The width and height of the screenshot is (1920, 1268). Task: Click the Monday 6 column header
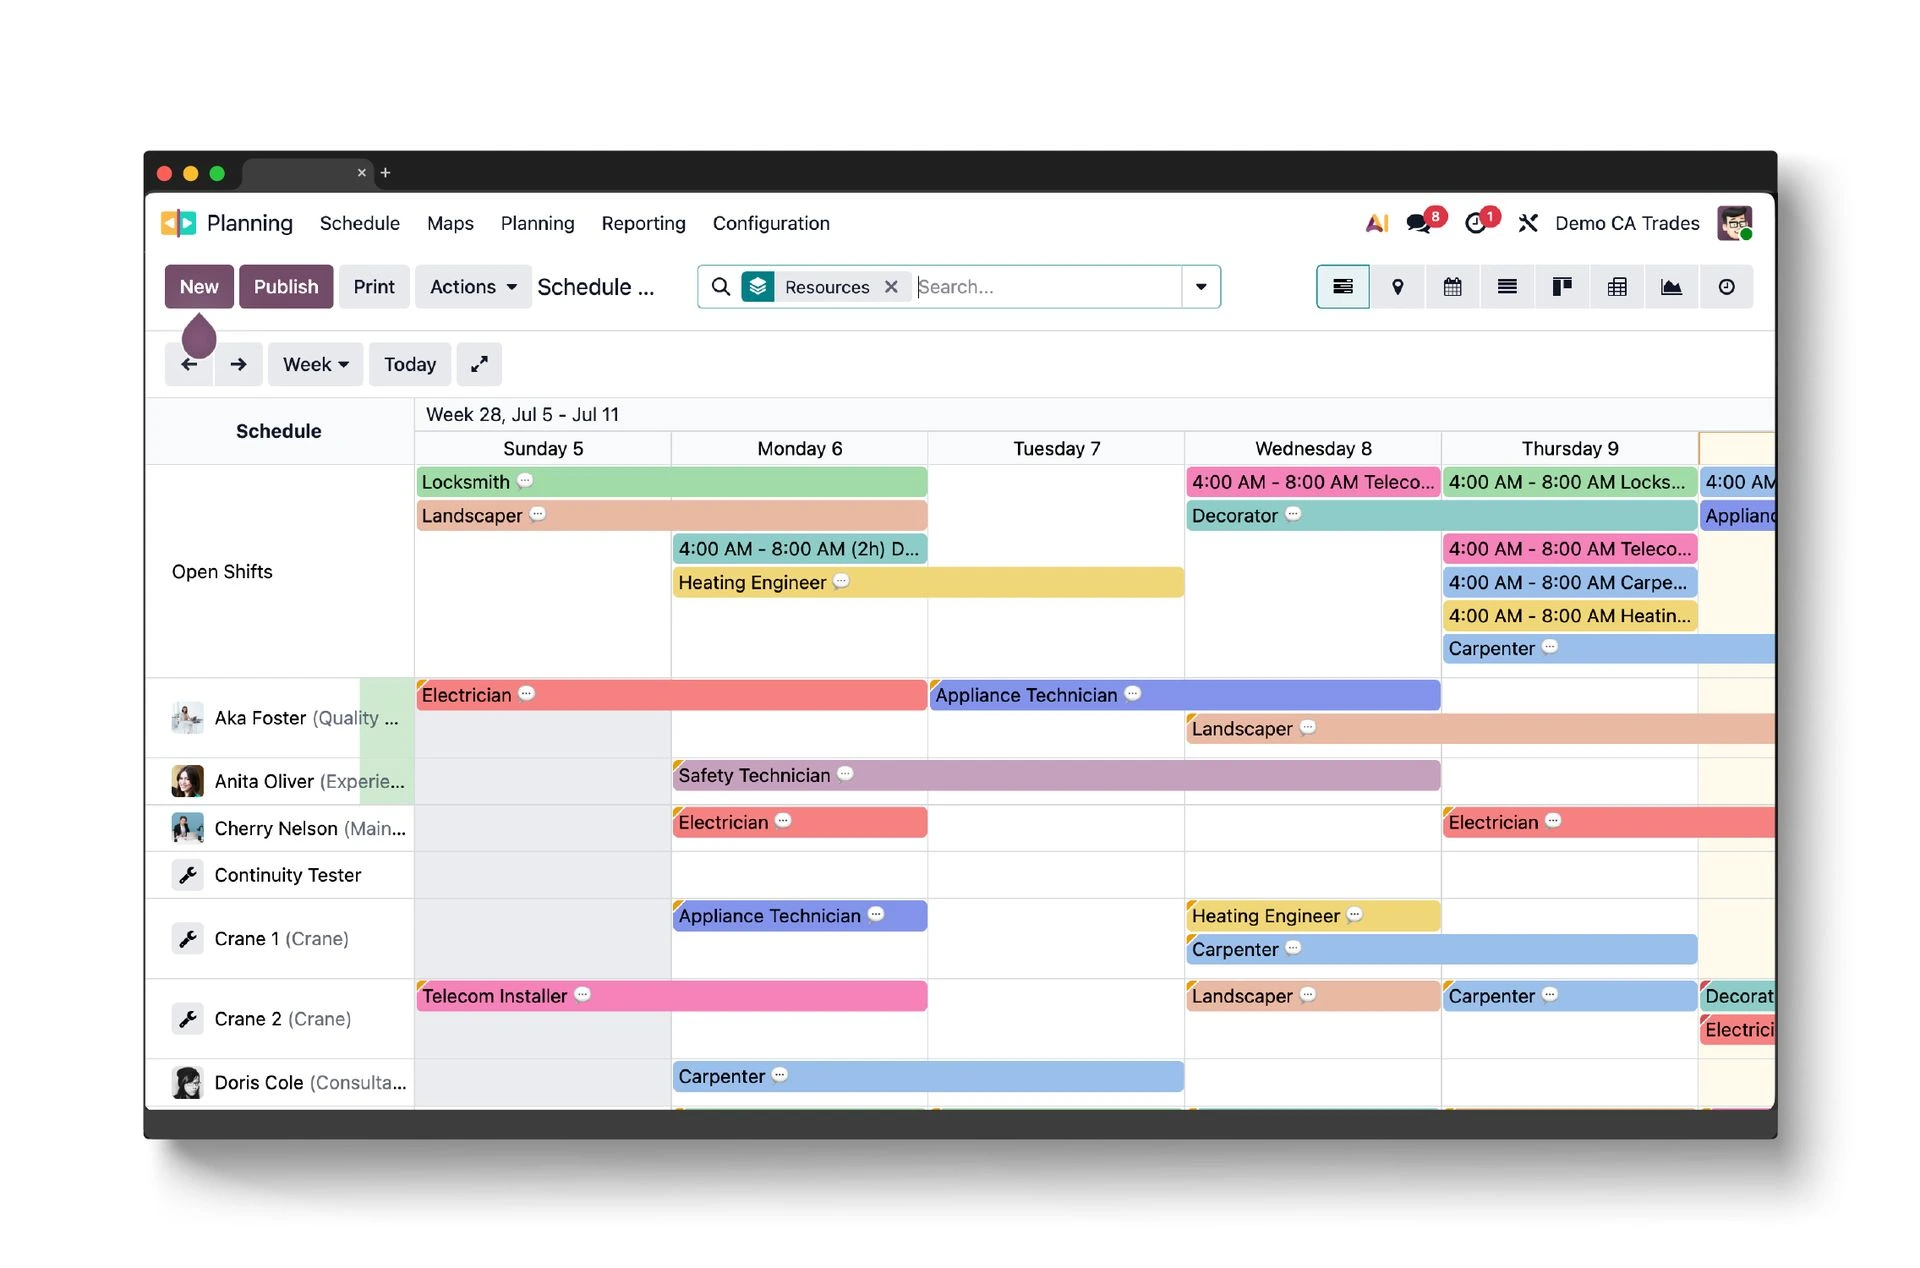[x=800, y=449]
